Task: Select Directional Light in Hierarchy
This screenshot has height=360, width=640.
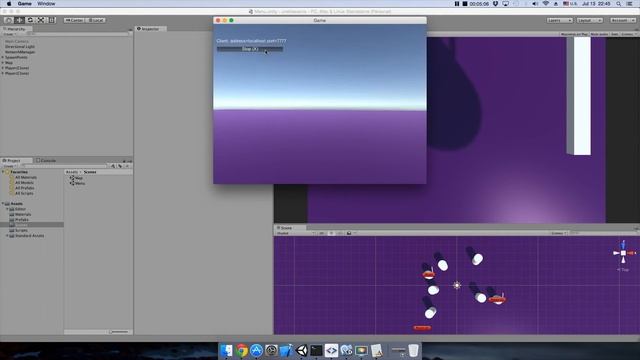Action: point(20,47)
